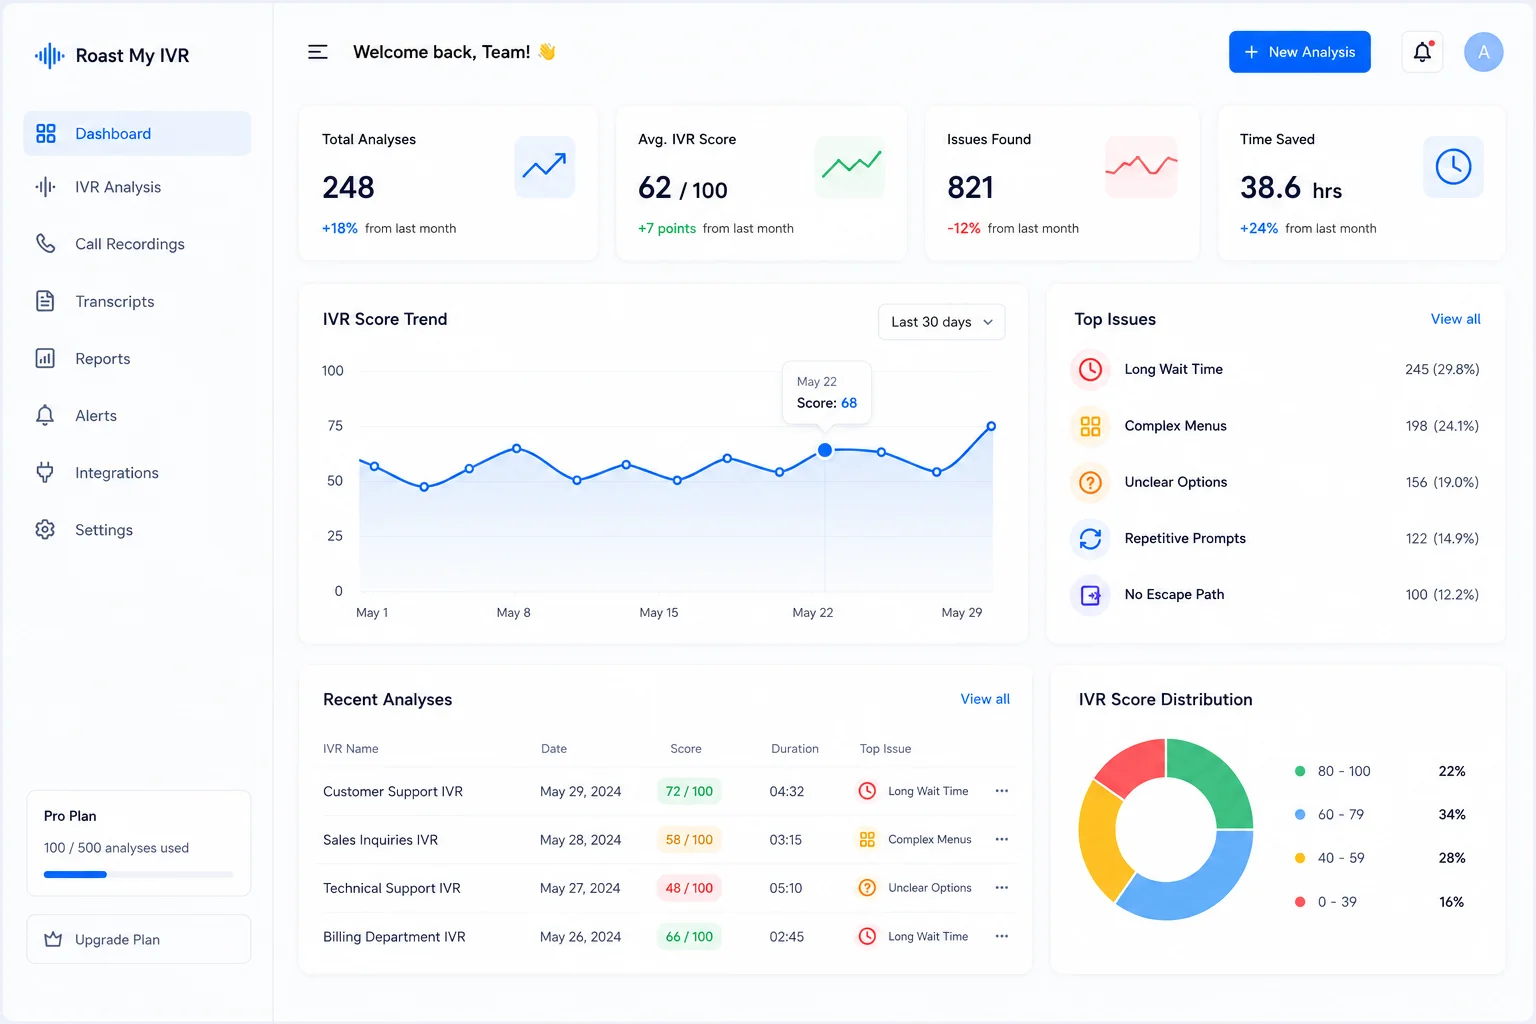
Task: Click the May 22 highlighted data point
Action: coord(825,450)
